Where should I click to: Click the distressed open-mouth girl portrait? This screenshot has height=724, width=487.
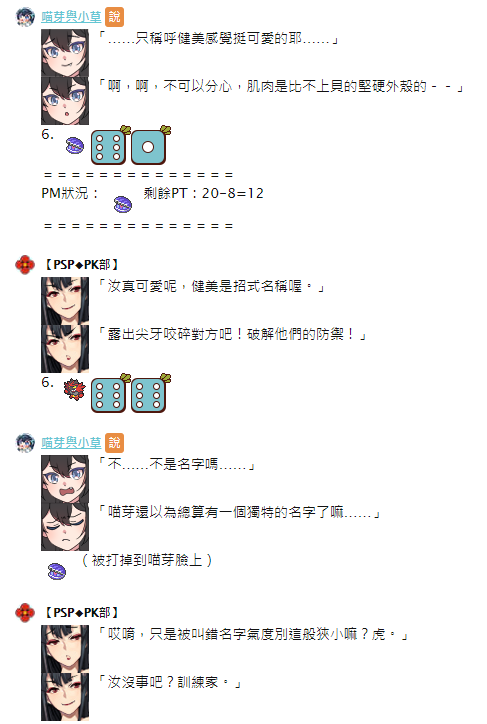click(x=65, y=479)
